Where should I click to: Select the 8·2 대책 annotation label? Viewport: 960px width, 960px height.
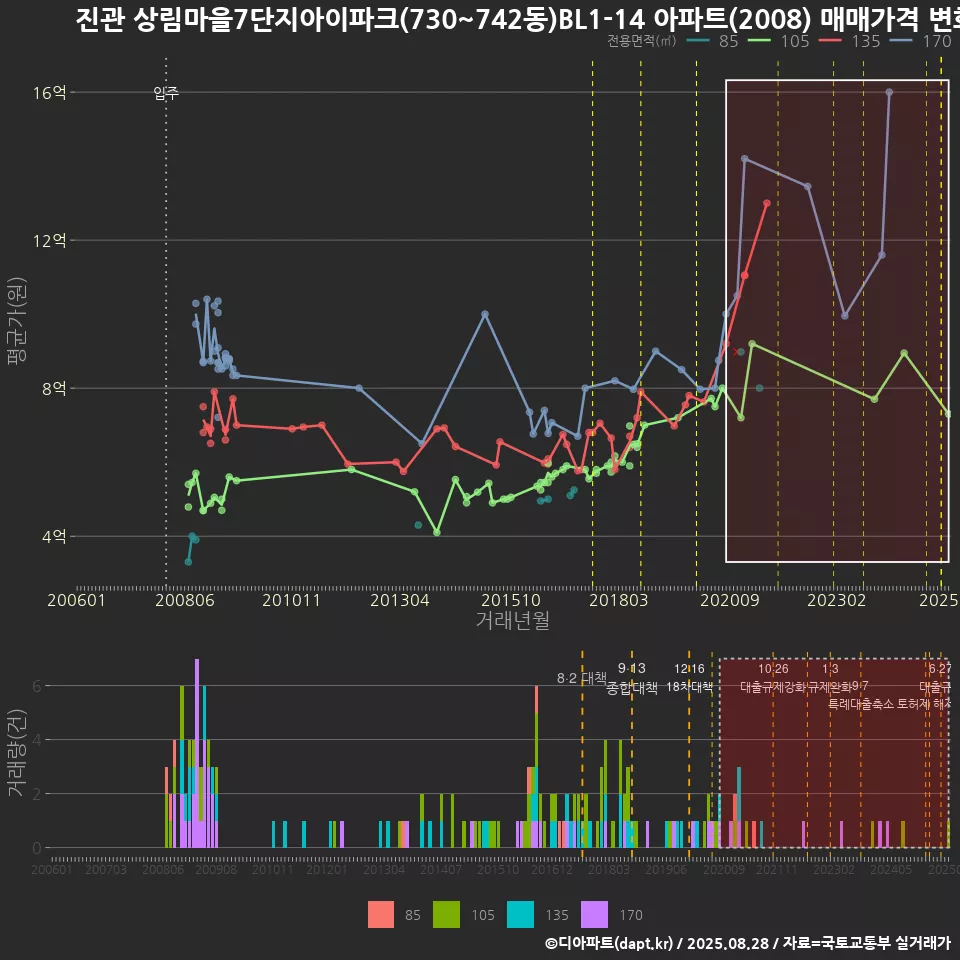(581, 678)
